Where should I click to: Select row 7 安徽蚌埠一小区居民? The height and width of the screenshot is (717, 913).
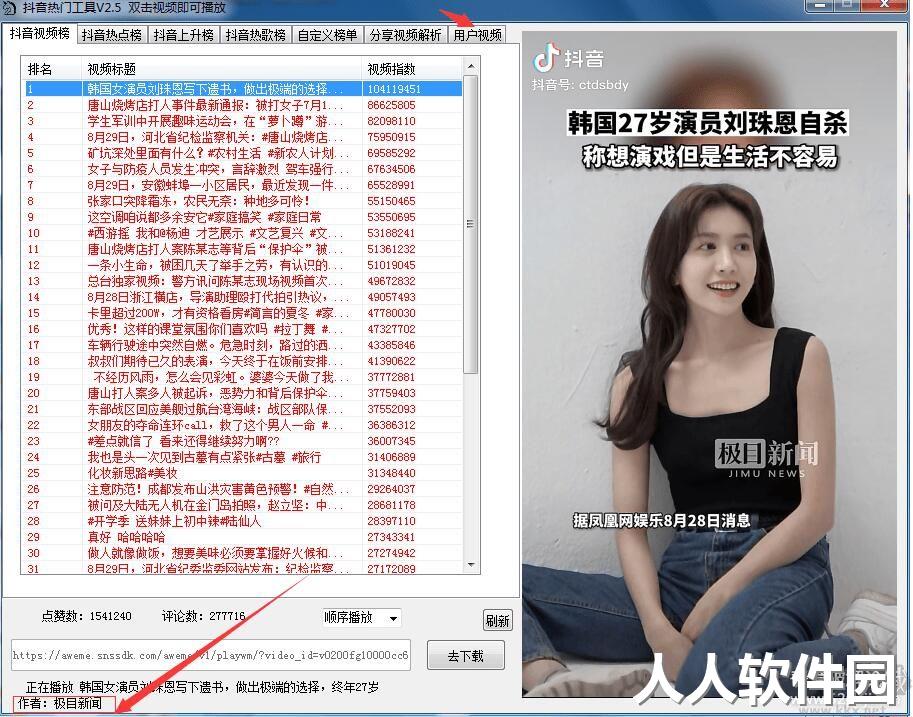[x=243, y=185]
